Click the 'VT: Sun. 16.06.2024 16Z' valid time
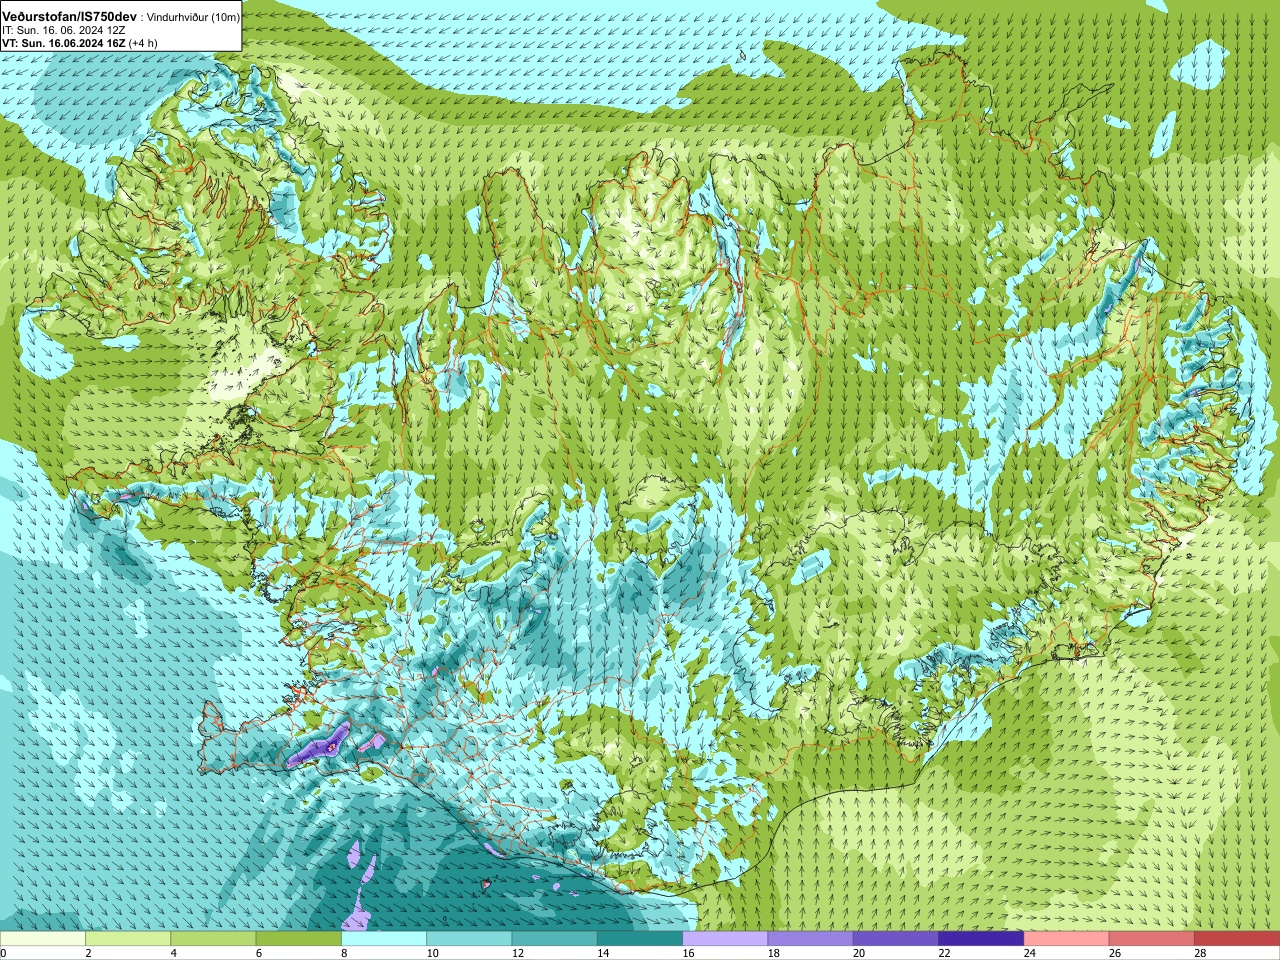The width and height of the screenshot is (1280, 960). click(x=63, y=43)
